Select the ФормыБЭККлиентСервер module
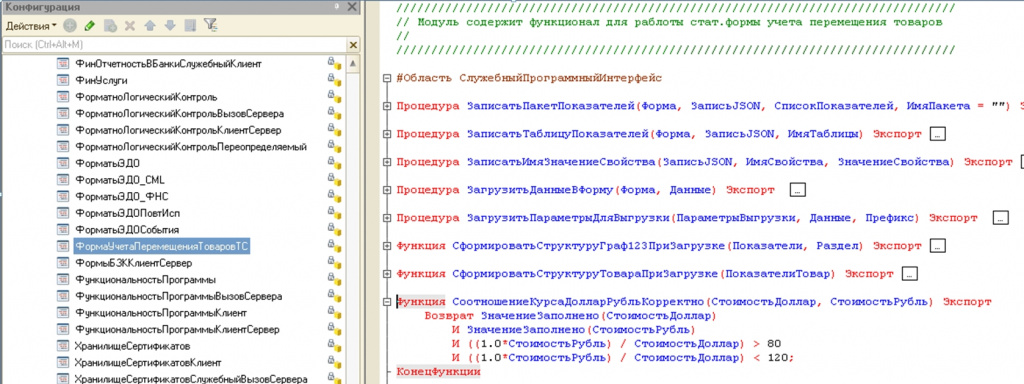 pos(134,263)
